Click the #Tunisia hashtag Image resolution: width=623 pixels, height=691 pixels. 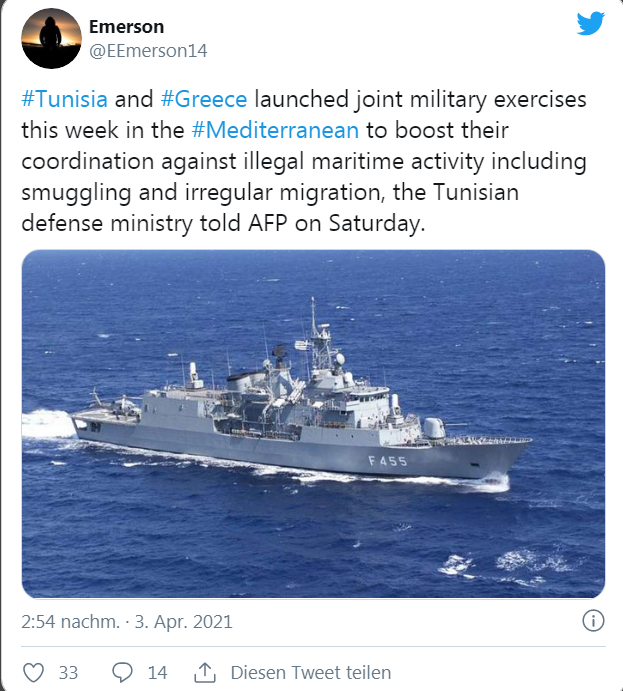64,101
